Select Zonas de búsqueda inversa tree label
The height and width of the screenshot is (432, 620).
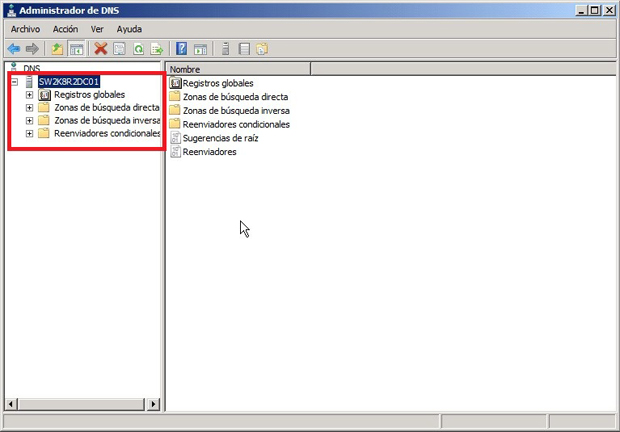tap(107, 121)
